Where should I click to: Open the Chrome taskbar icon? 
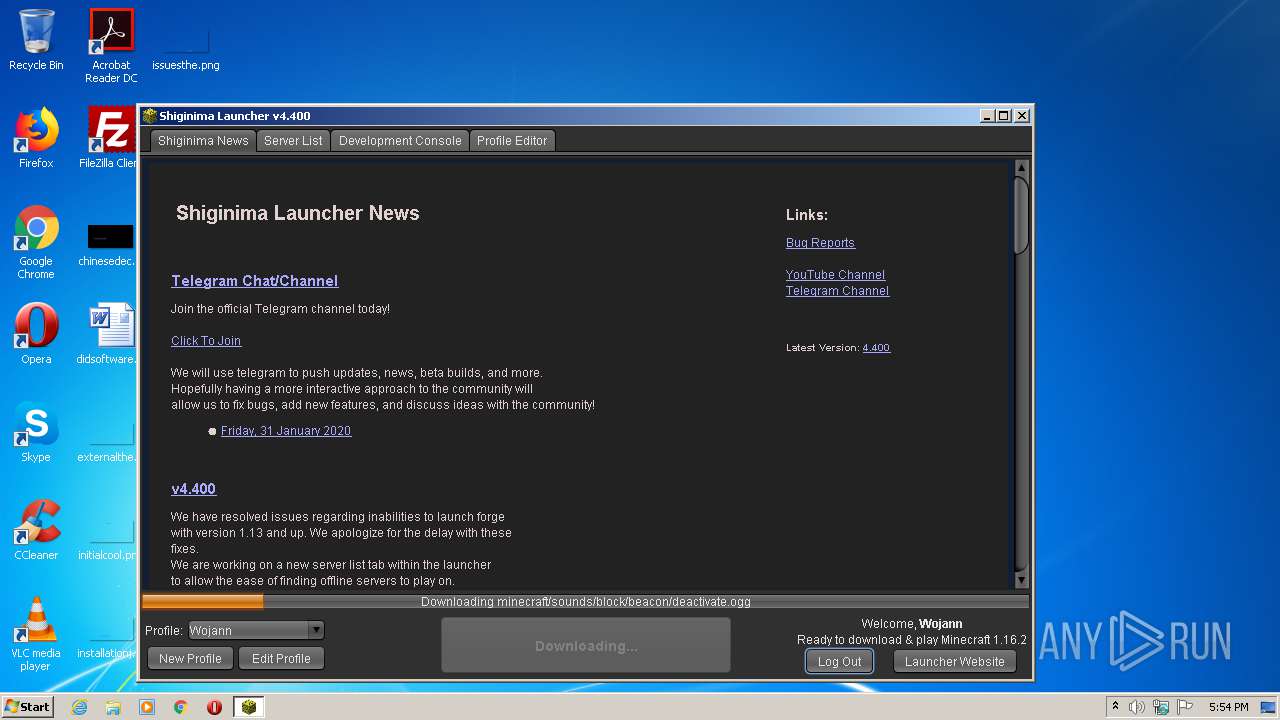(181, 707)
